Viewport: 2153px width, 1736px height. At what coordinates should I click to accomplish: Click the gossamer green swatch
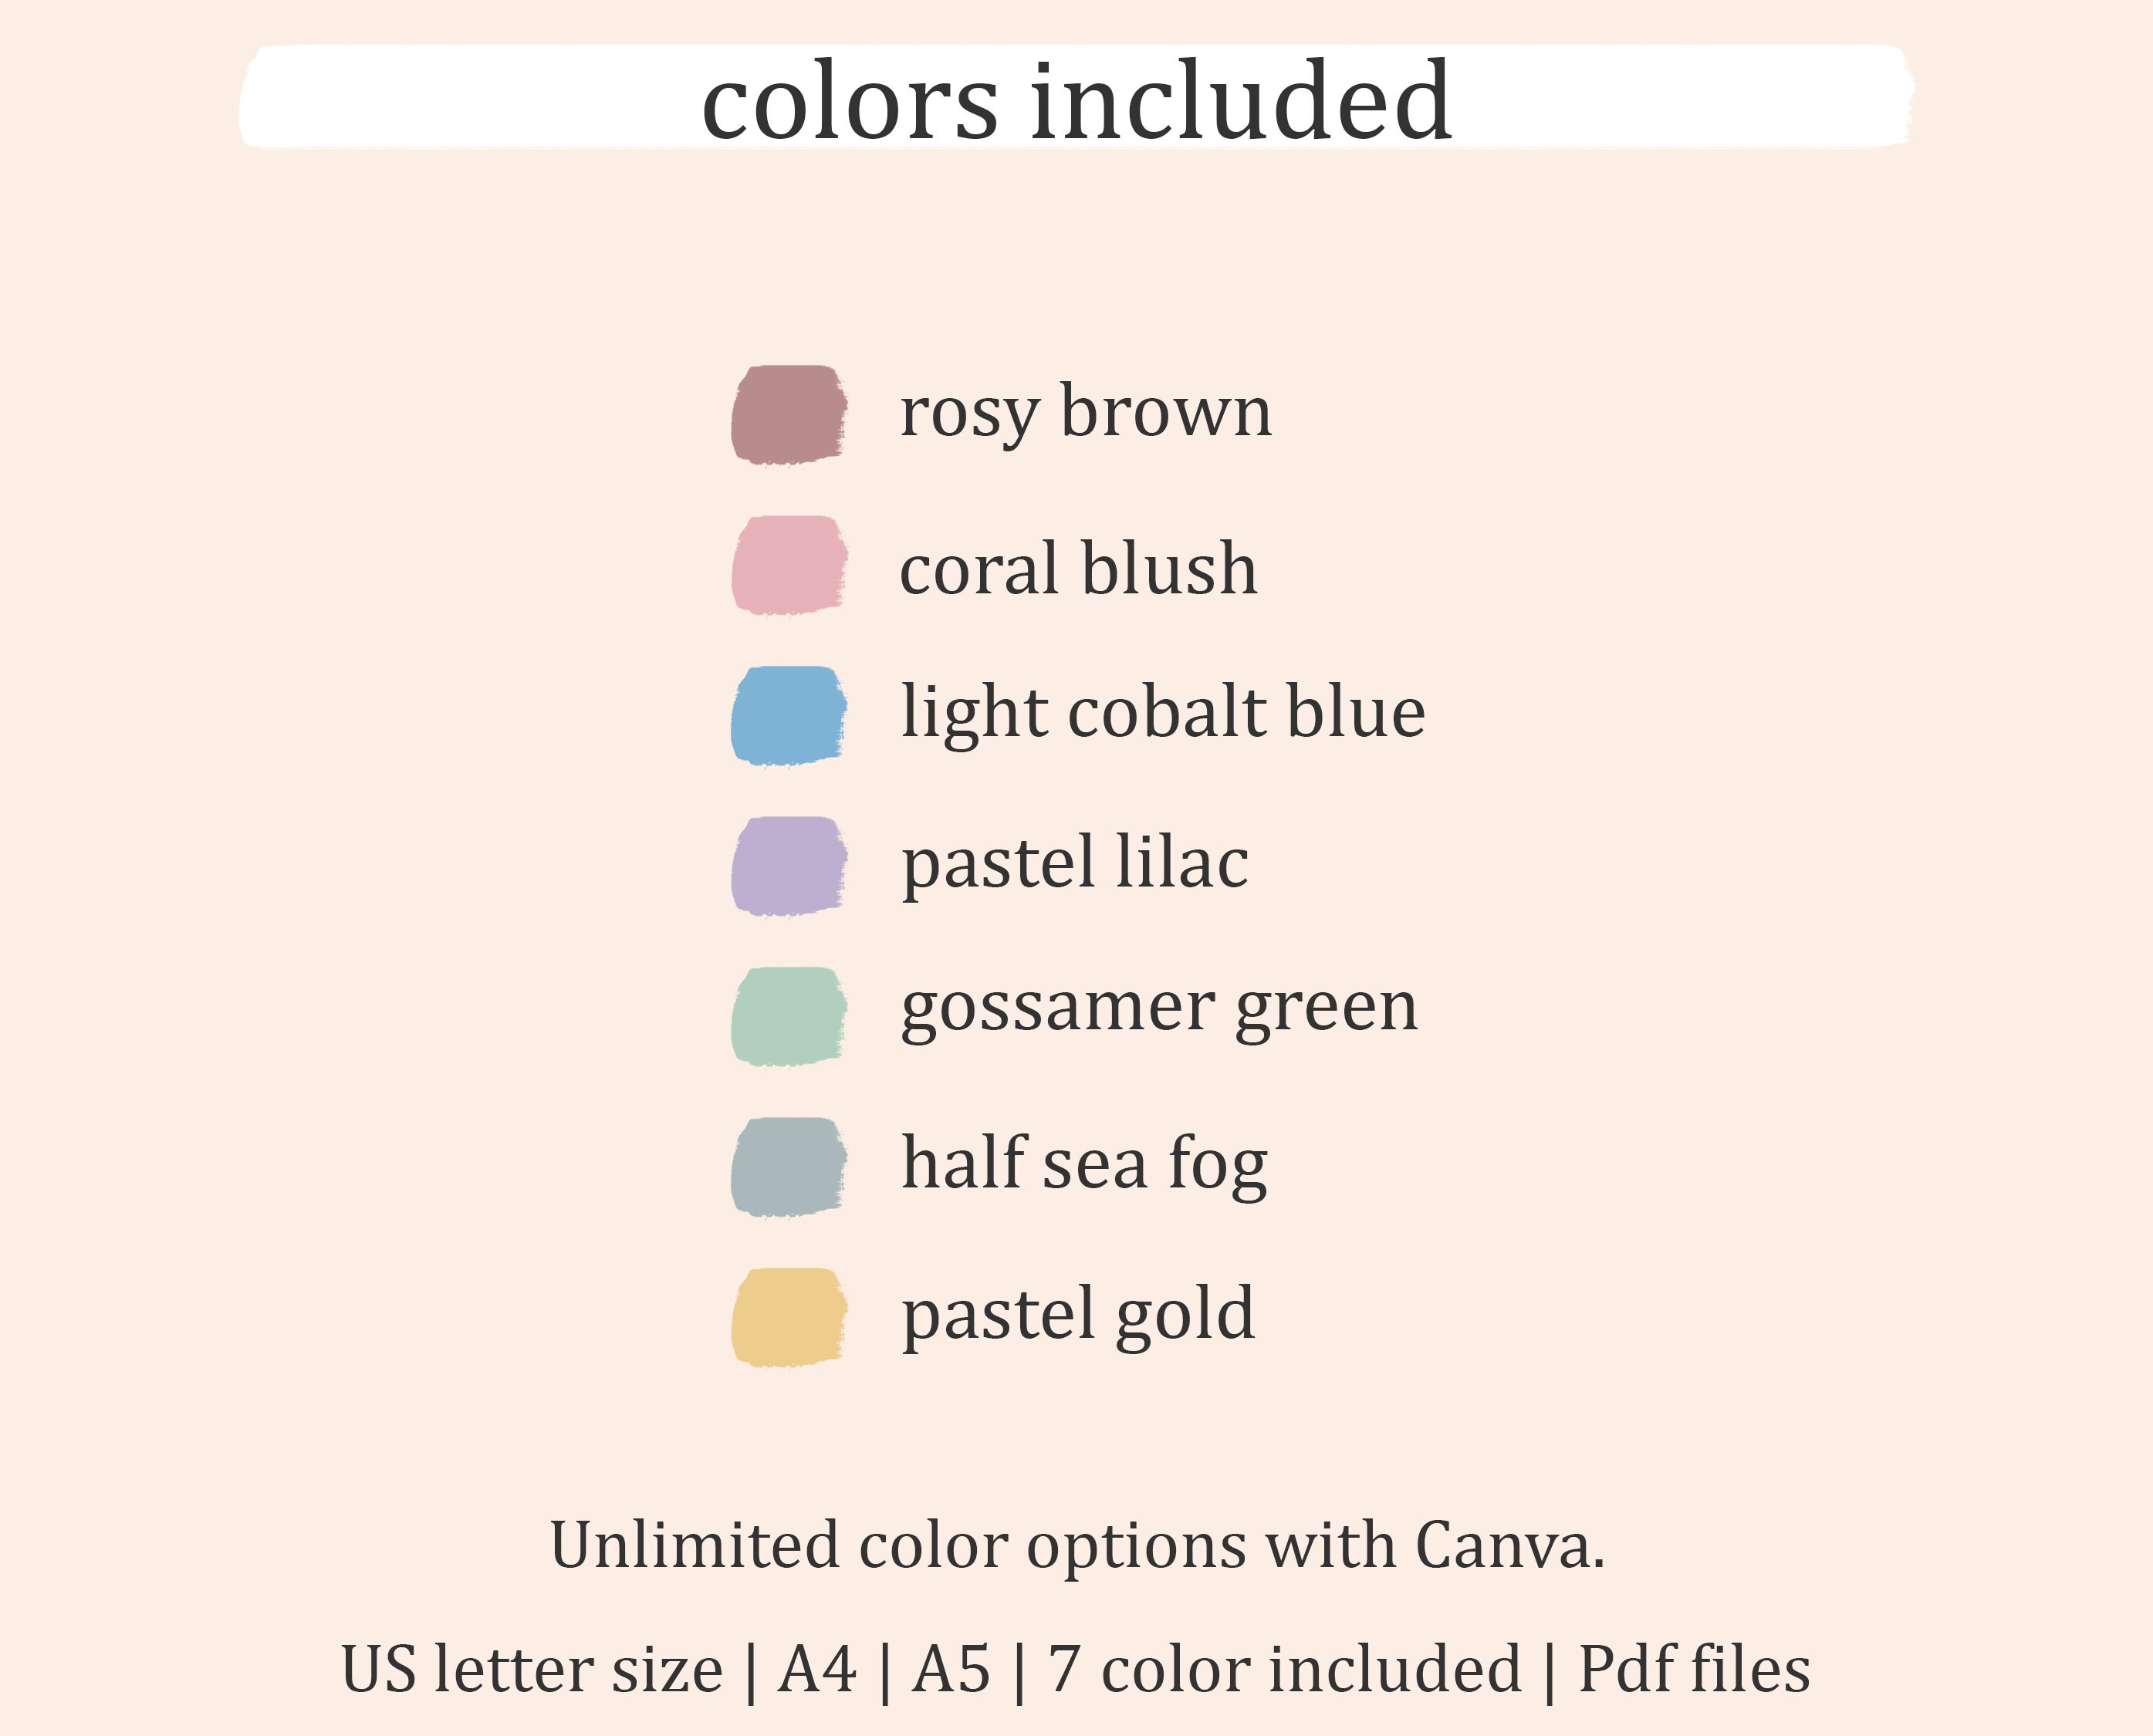[x=789, y=1016]
